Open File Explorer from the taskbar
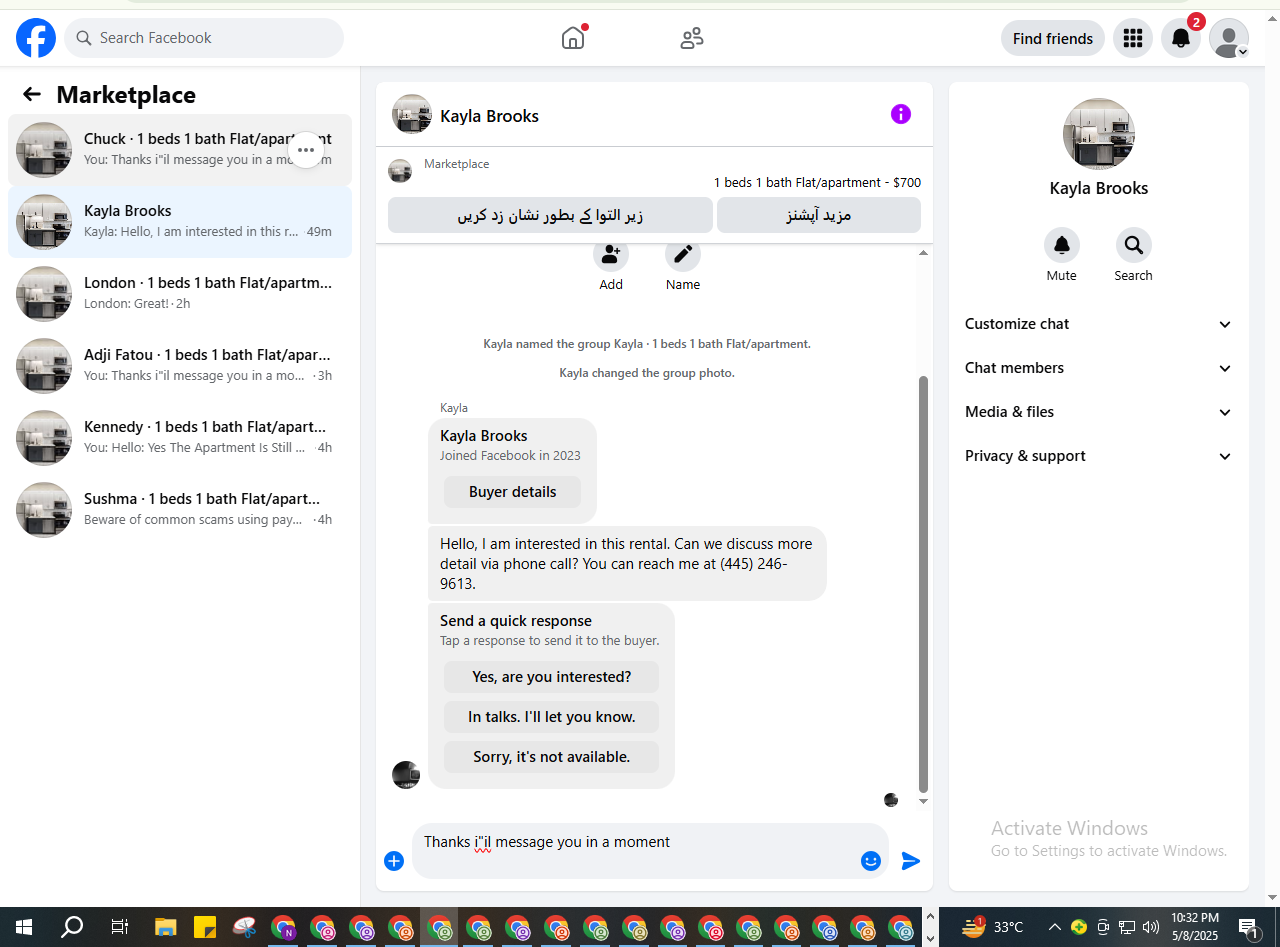The width and height of the screenshot is (1280, 947). pyautogui.click(x=166, y=927)
